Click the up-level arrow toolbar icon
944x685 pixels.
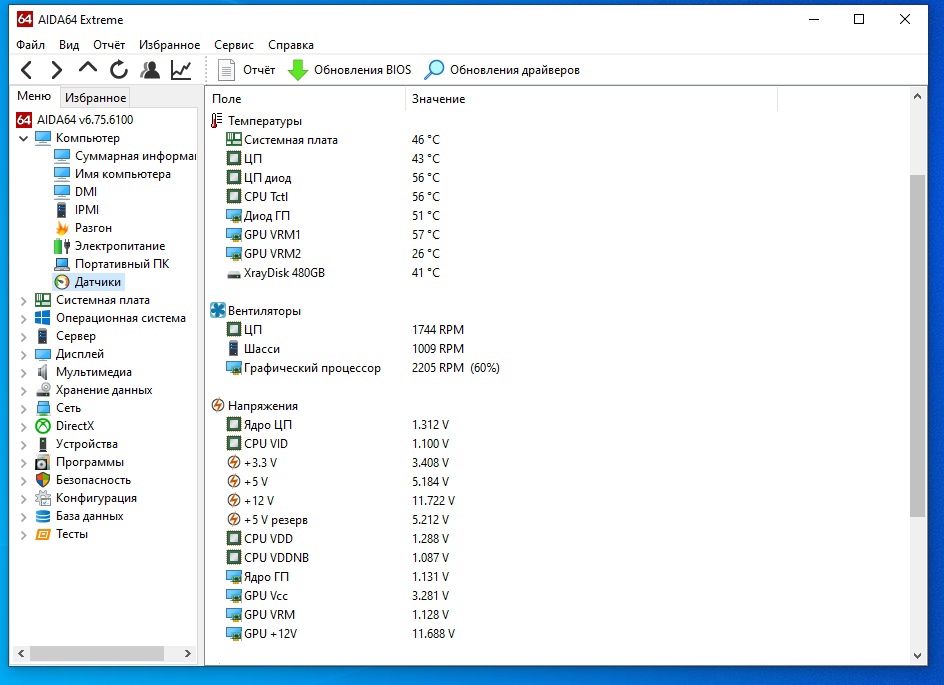coord(88,67)
